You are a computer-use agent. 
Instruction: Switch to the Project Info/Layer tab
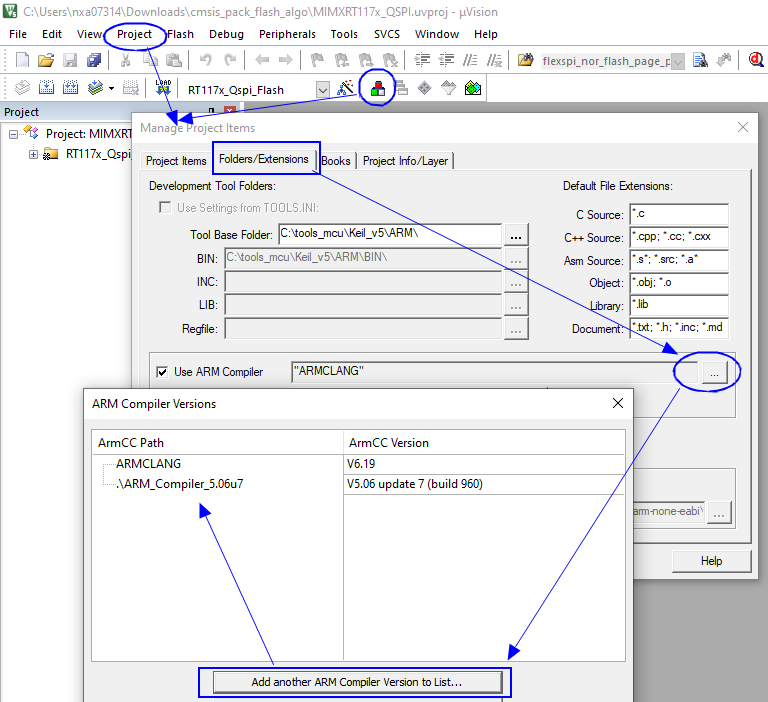pos(405,160)
